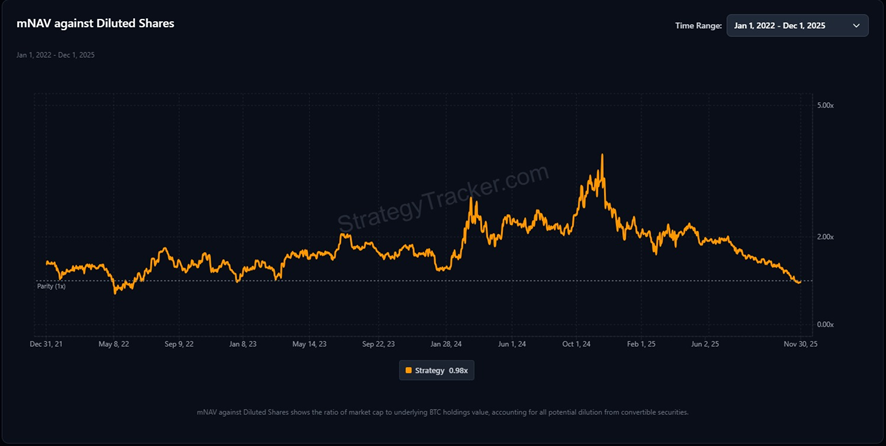Click the 'Nov 30, 25' x-axis tick
This screenshot has height=446, width=886.
click(x=800, y=343)
